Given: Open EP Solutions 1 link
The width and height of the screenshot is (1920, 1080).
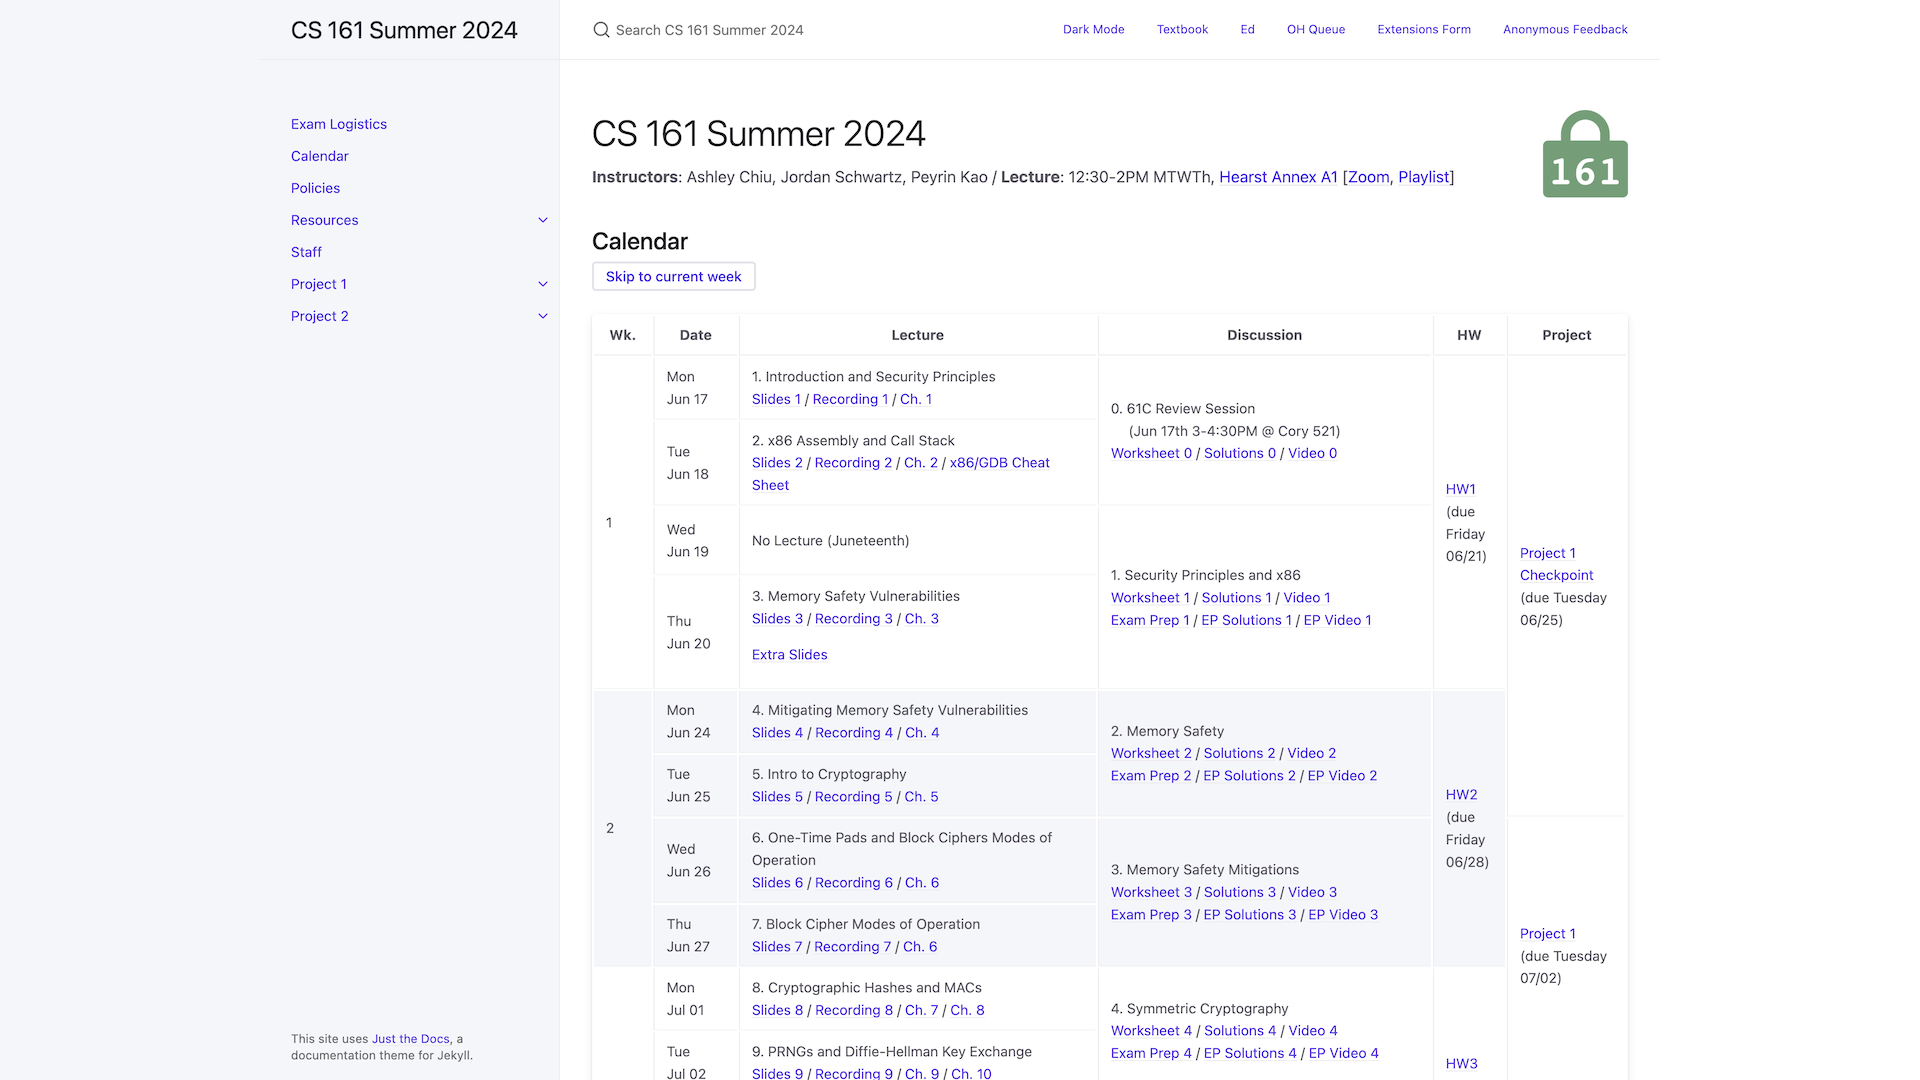Looking at the screenshot, I should click(1246, 620).
